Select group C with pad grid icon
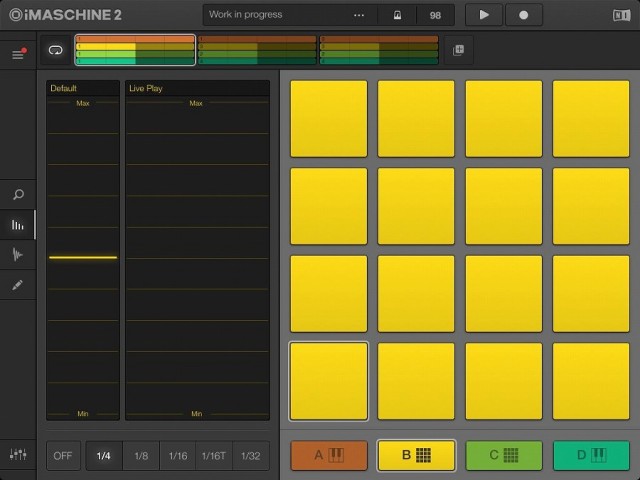This screenshot has height=480, width=640. [x=504, y=455]
